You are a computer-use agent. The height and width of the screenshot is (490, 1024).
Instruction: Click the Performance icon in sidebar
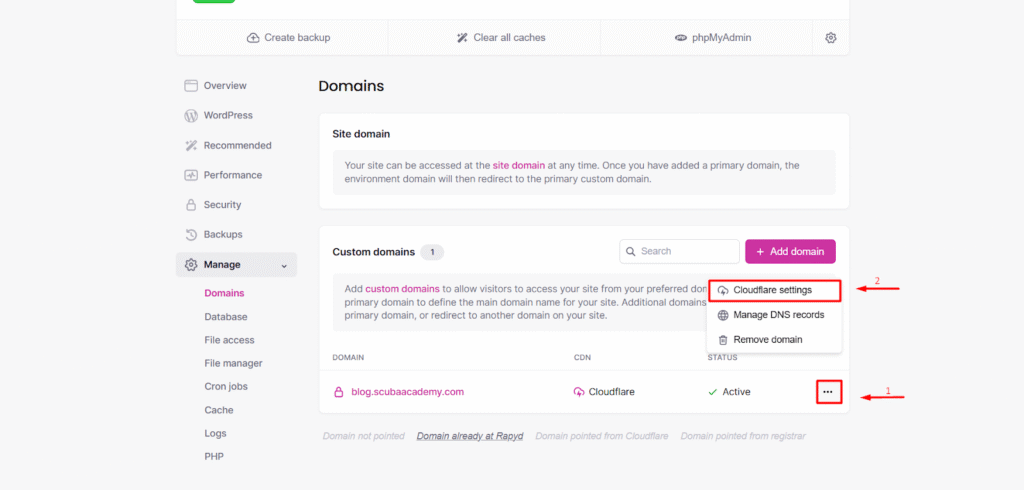coord(191,175)
